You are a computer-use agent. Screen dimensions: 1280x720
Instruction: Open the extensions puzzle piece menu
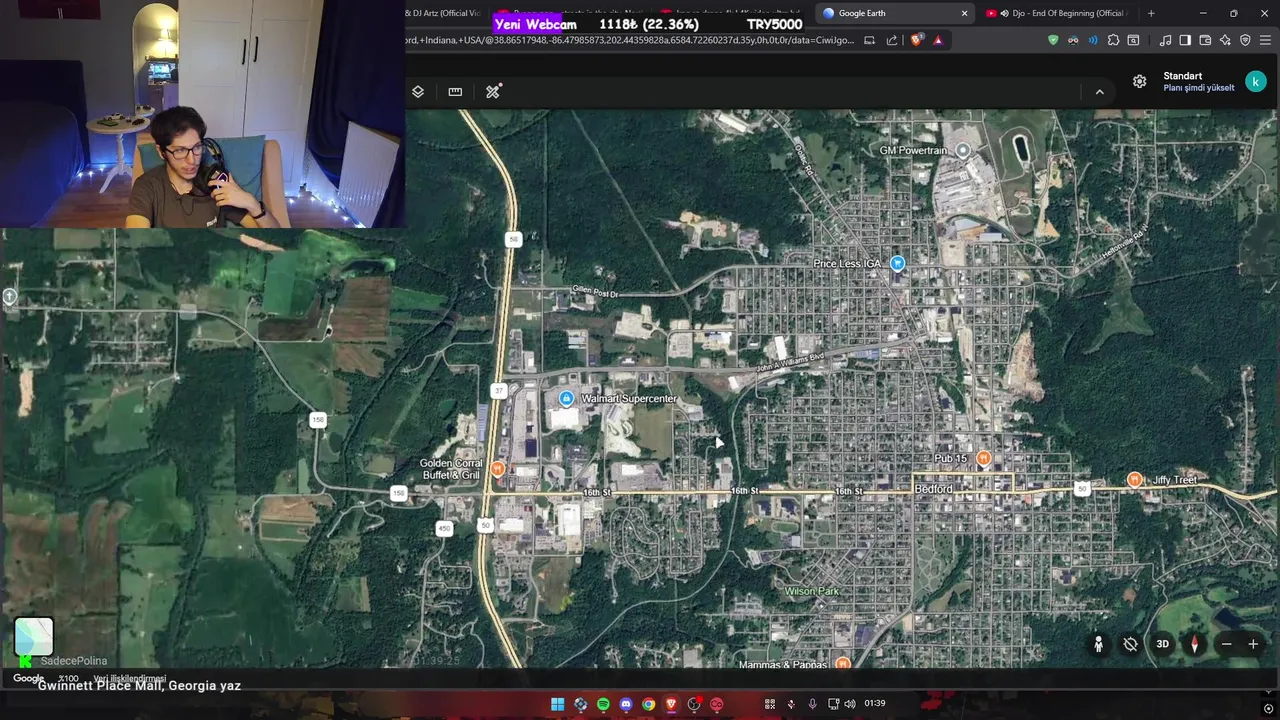click(x=1113, y=40)
